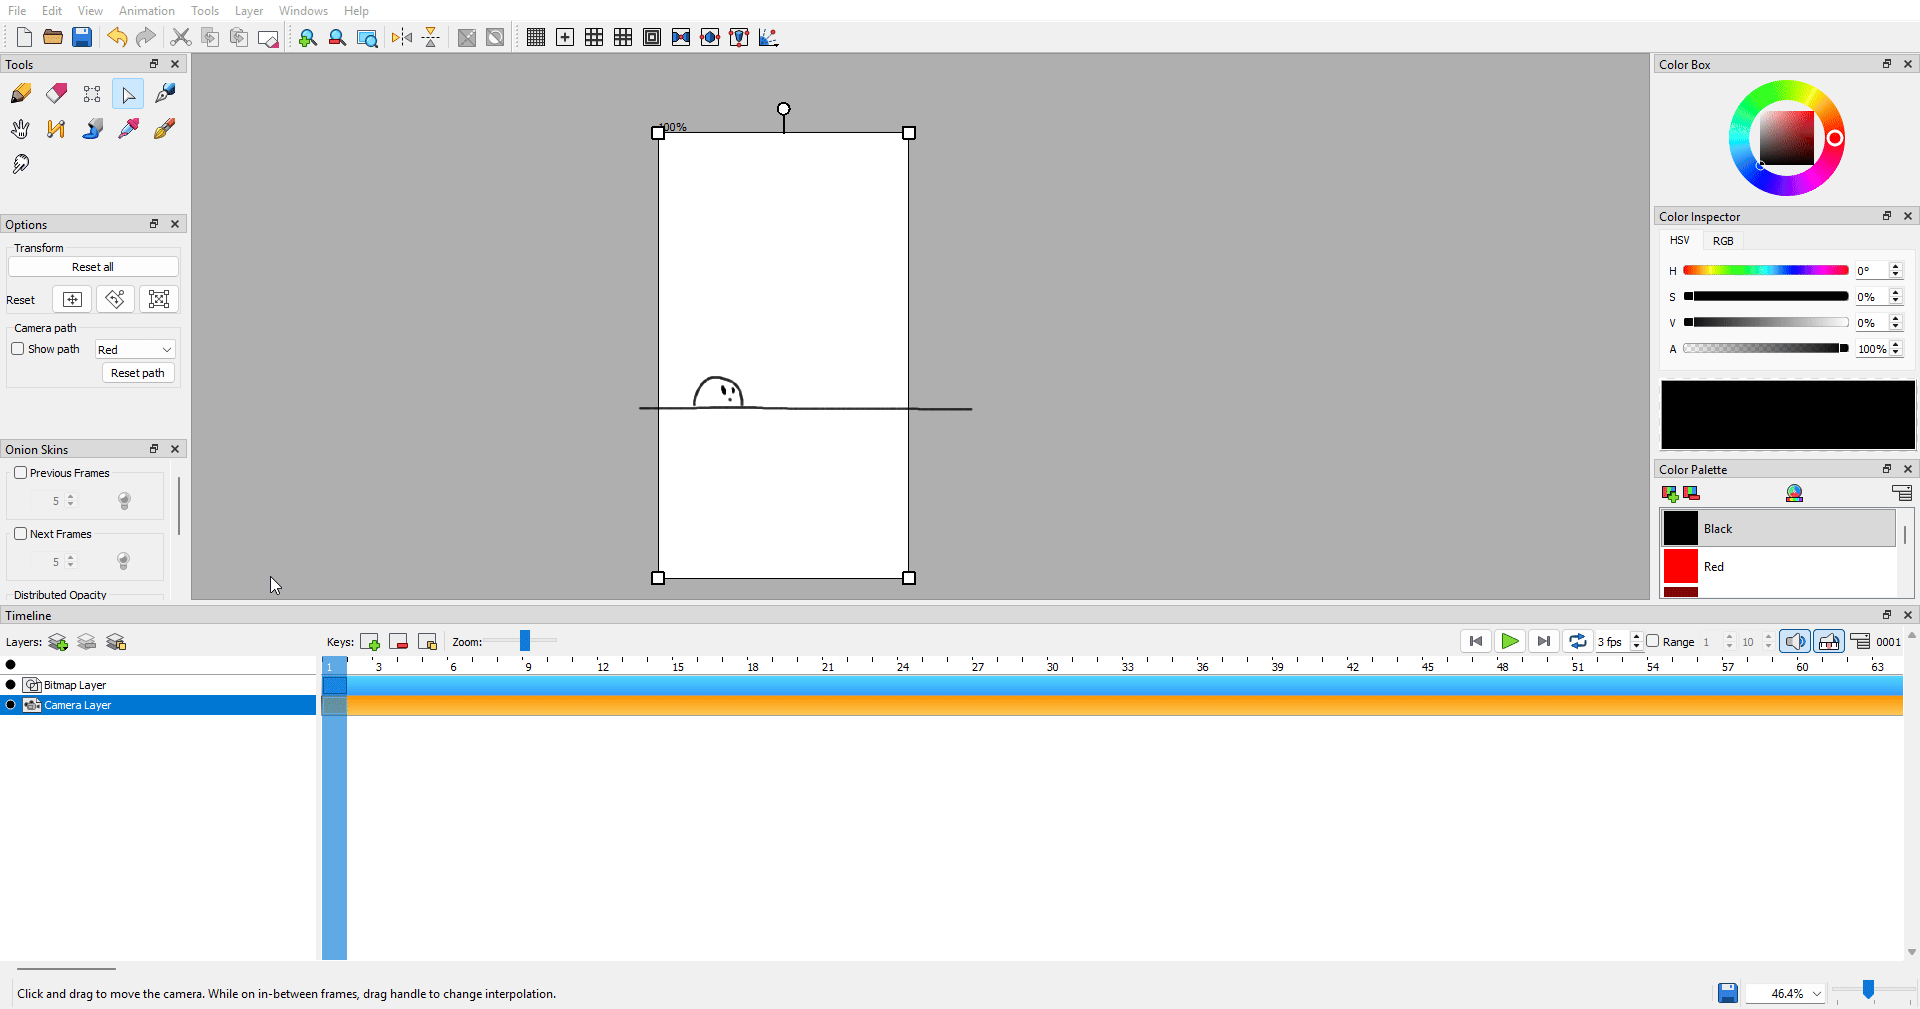Enable Previous Frames onion skin
This screenshot has width=1920, height=1009.
[20, 473]
